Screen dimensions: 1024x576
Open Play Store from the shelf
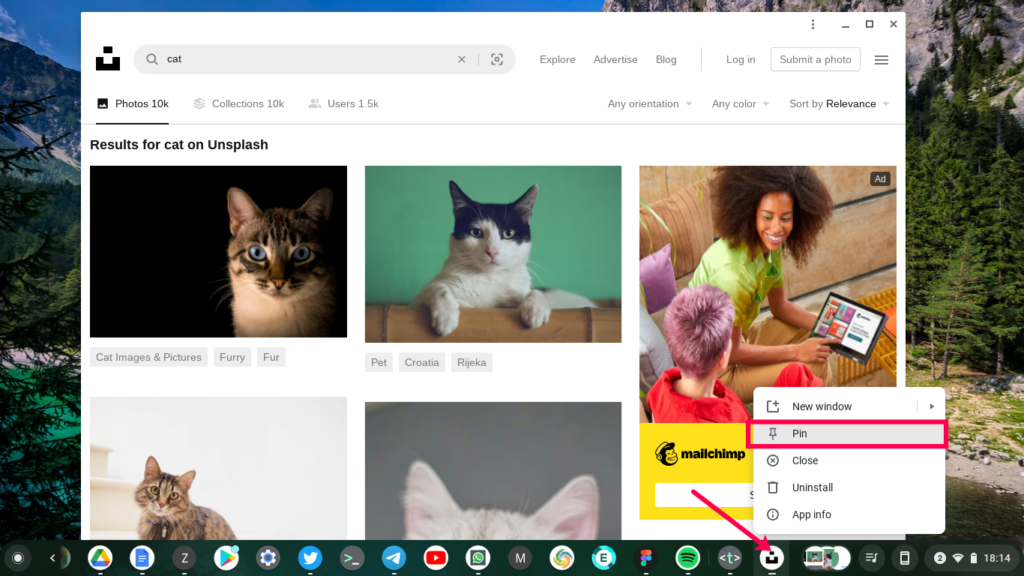(x=226, y=558)
